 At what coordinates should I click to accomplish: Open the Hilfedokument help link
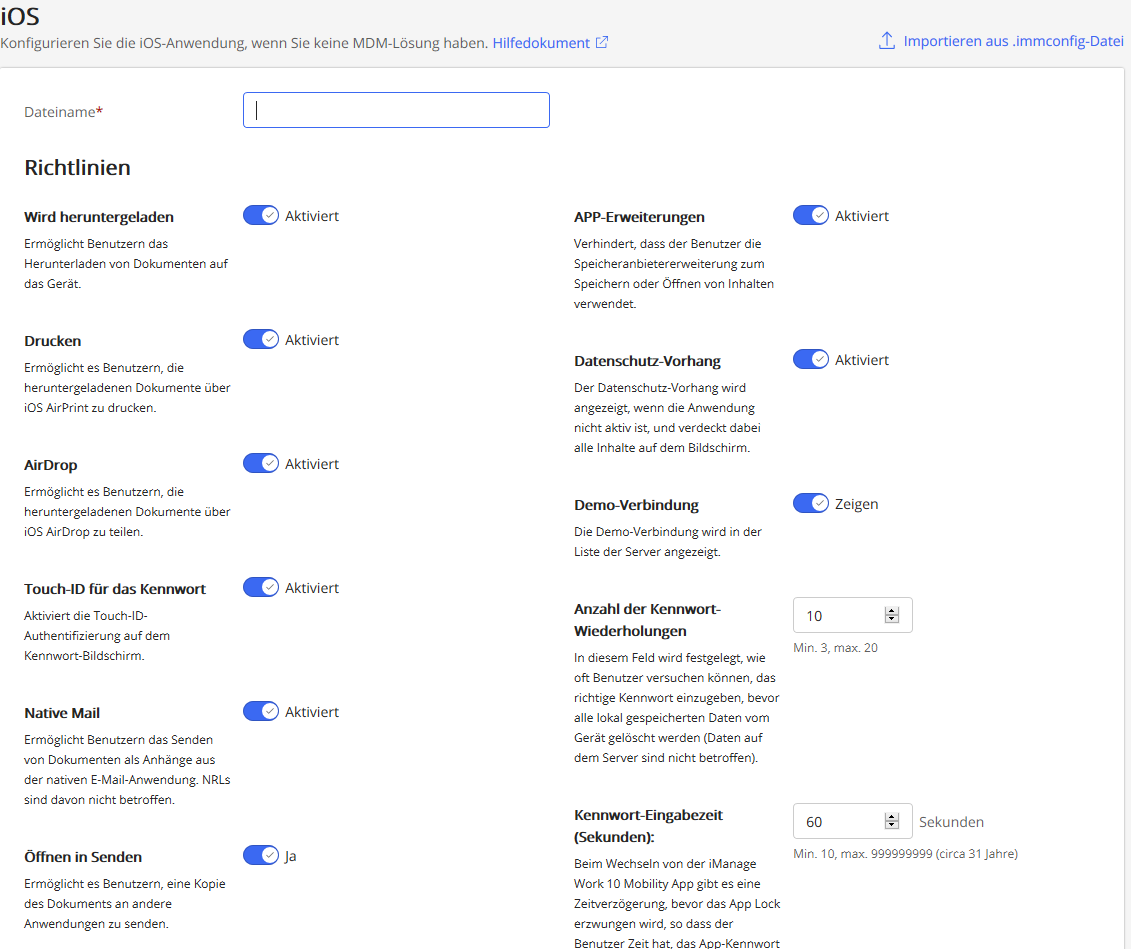541,43
